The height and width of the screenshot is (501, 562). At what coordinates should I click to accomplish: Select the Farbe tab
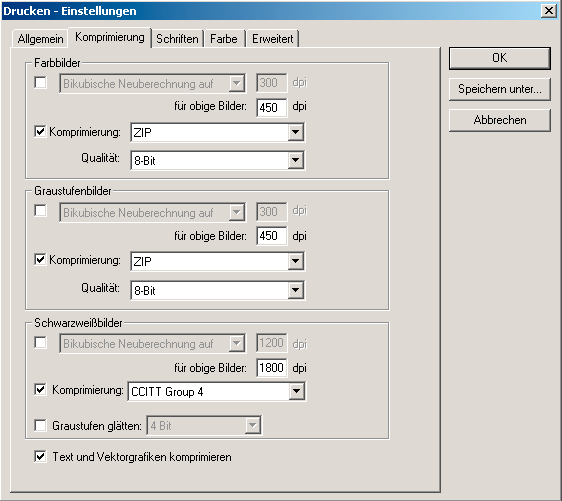224,39
